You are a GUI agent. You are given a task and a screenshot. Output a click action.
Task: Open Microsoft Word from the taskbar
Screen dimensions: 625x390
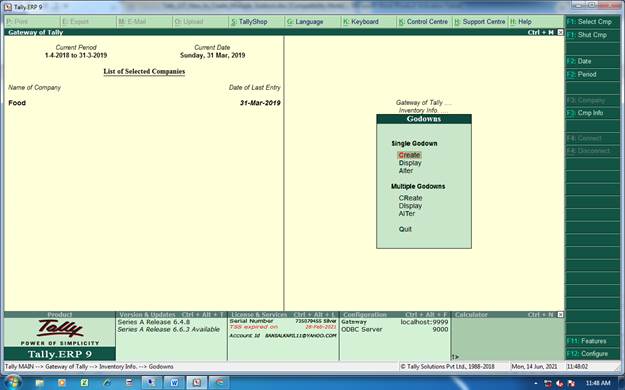tap(174, 382)
